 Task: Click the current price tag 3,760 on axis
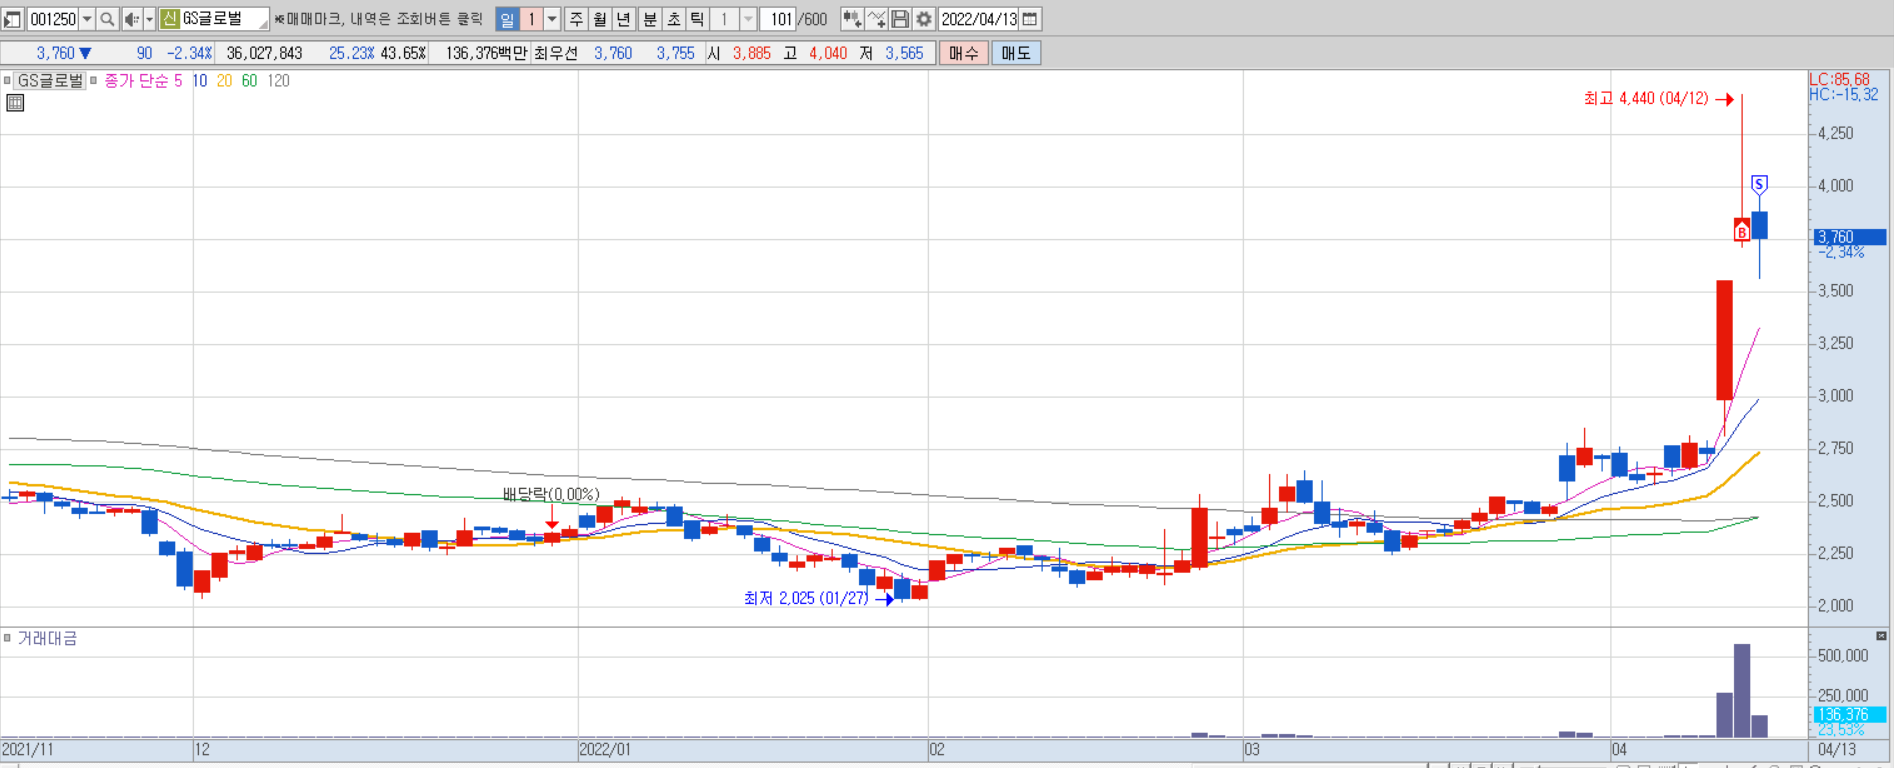(1850, 237)
